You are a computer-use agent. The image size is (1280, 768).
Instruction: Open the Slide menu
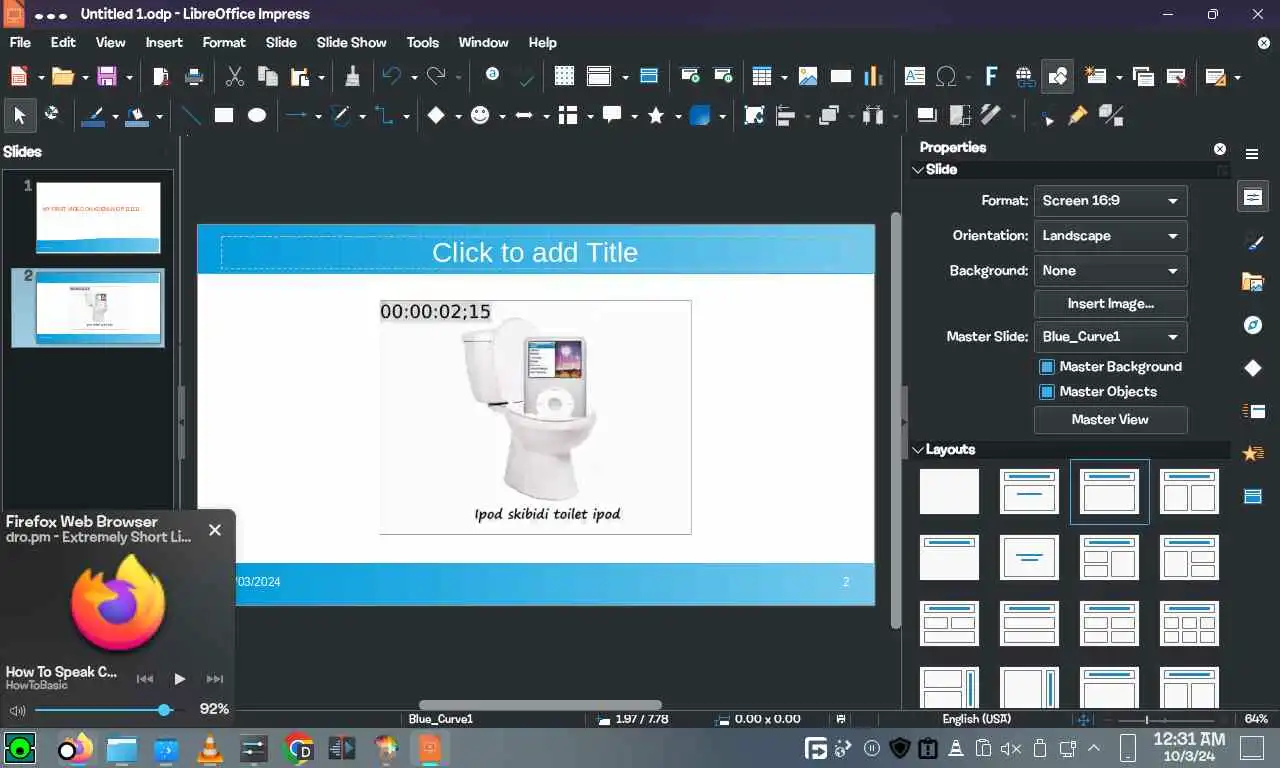281,43
